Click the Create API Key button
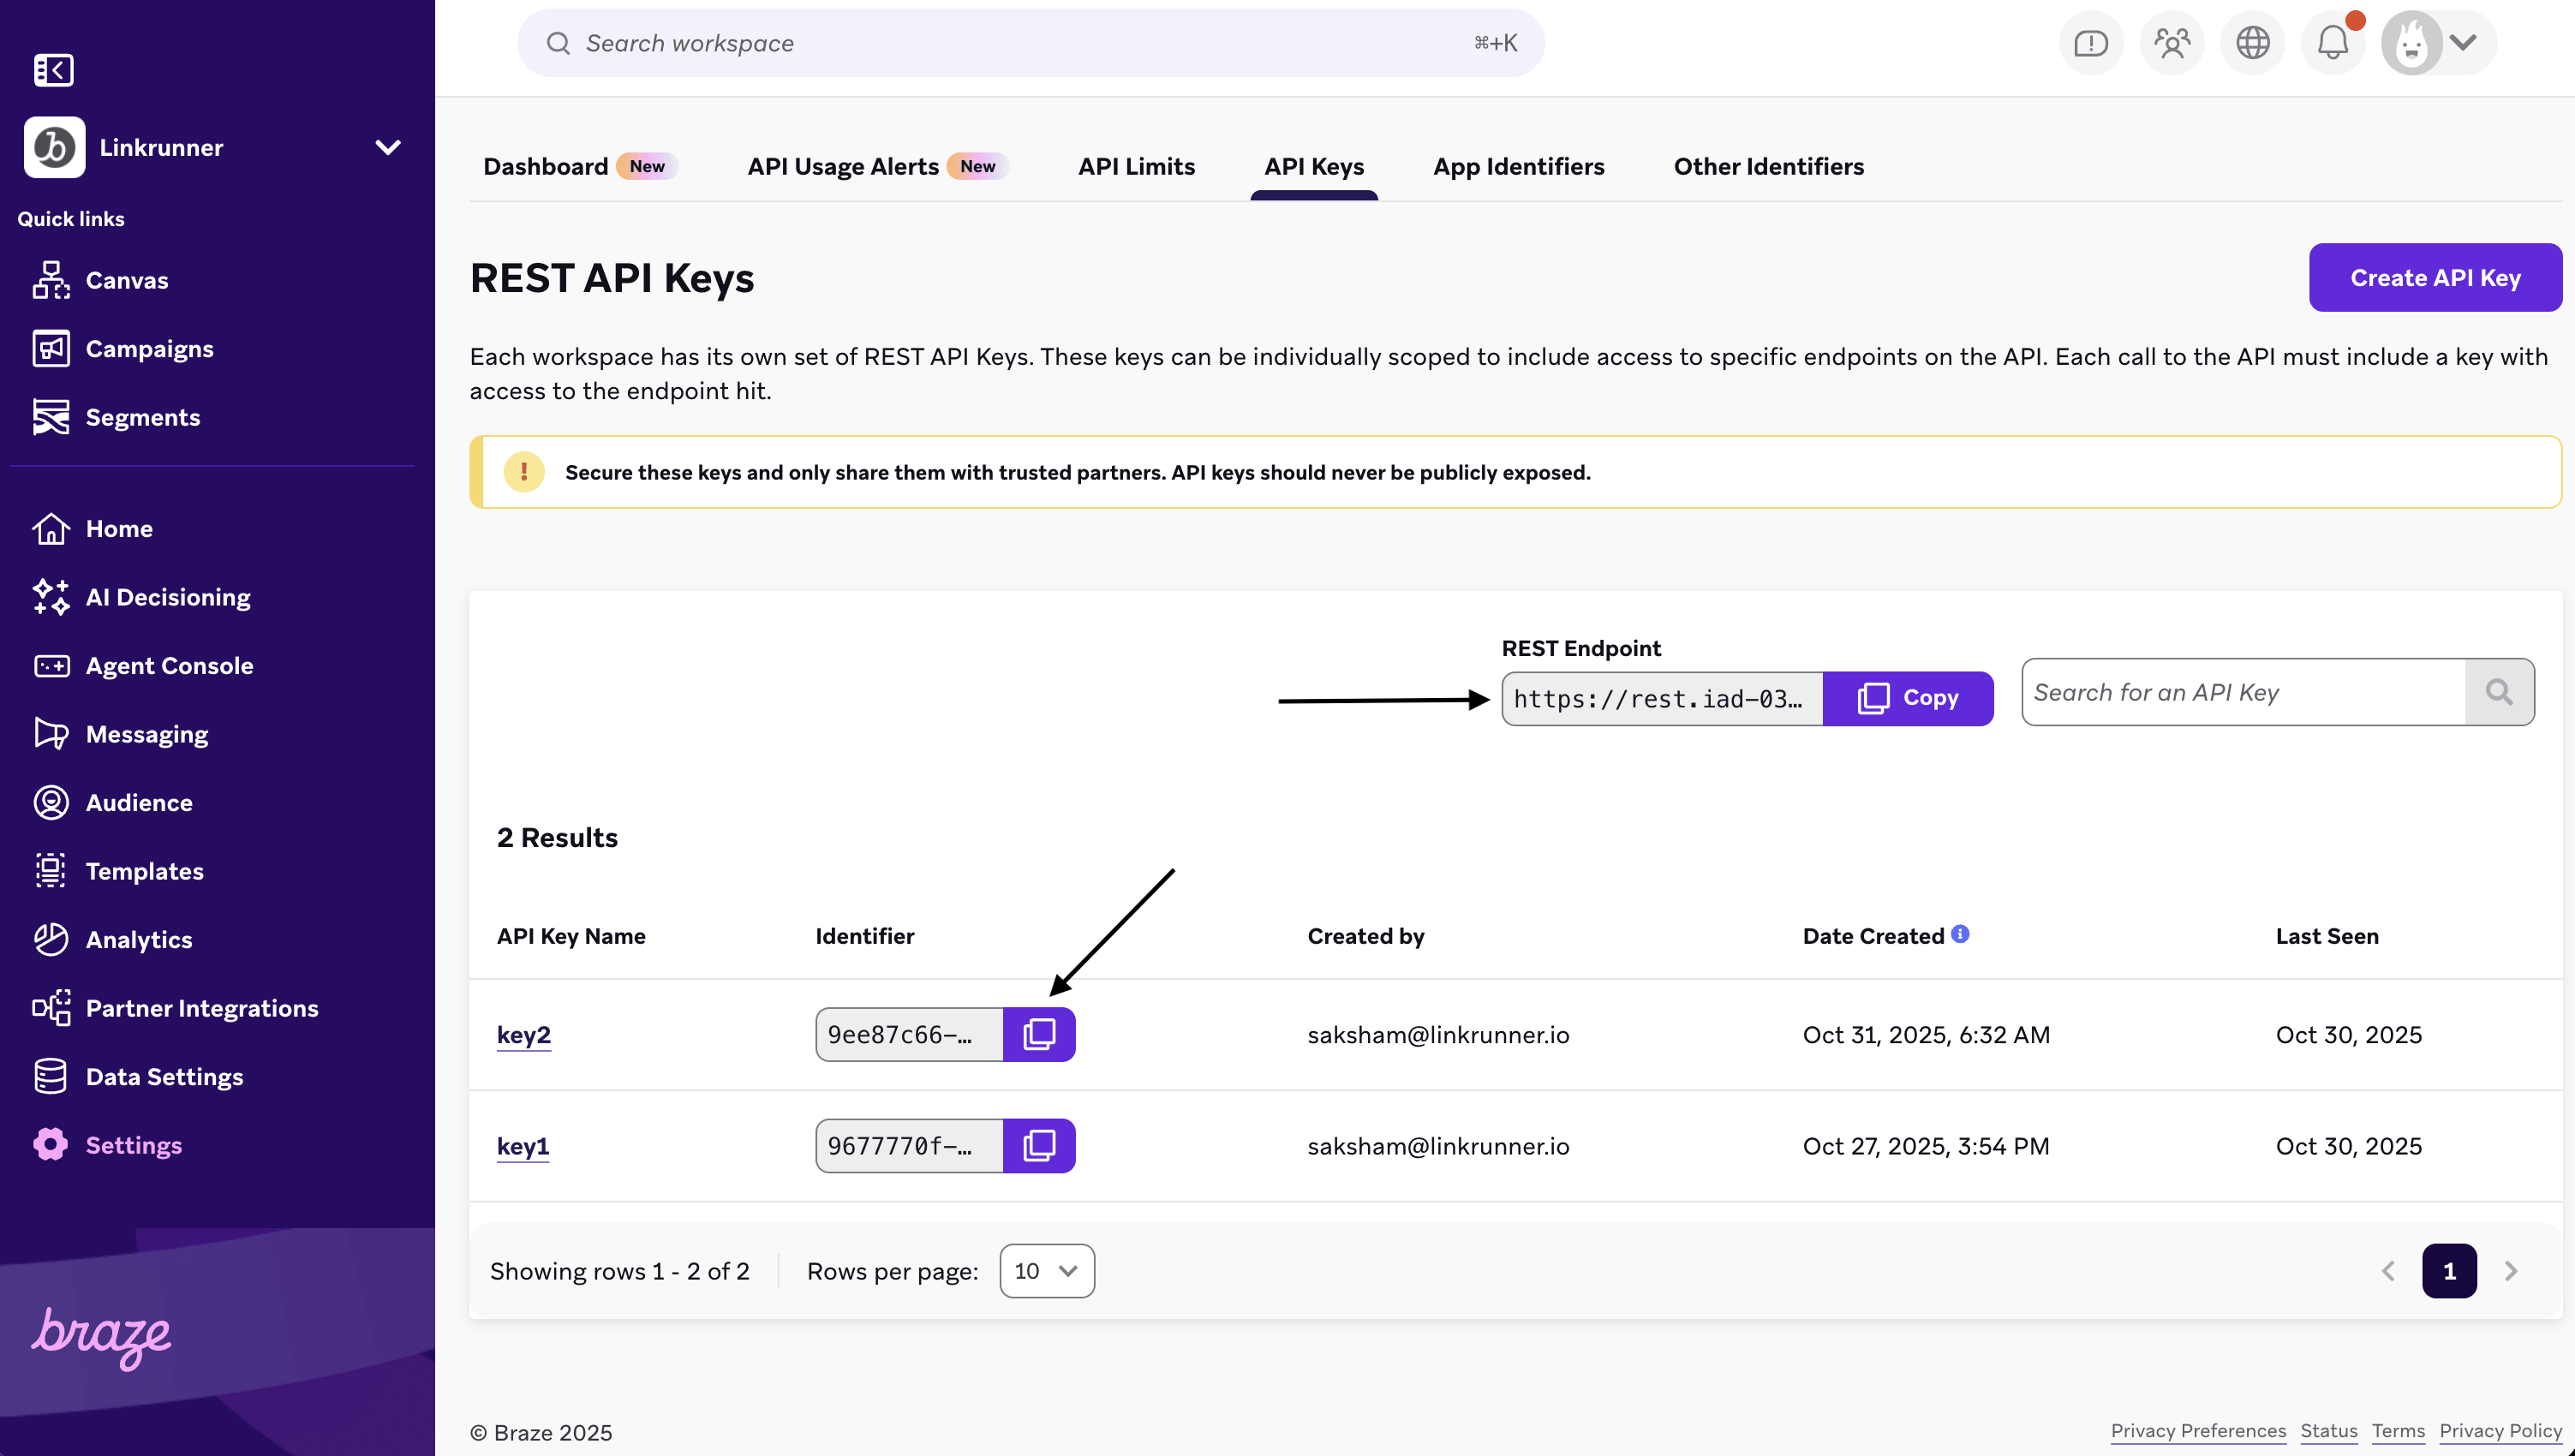Viewport: 2575px width, 1456px height. (x=2434, y=277)
